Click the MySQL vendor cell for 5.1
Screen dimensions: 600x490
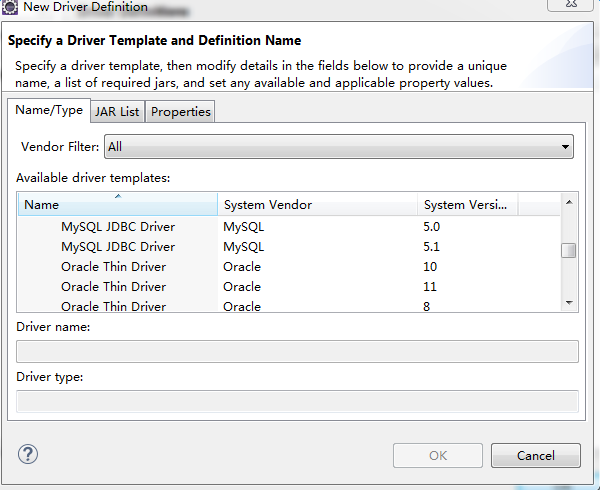pyautogui.click(x=244, y=247)
